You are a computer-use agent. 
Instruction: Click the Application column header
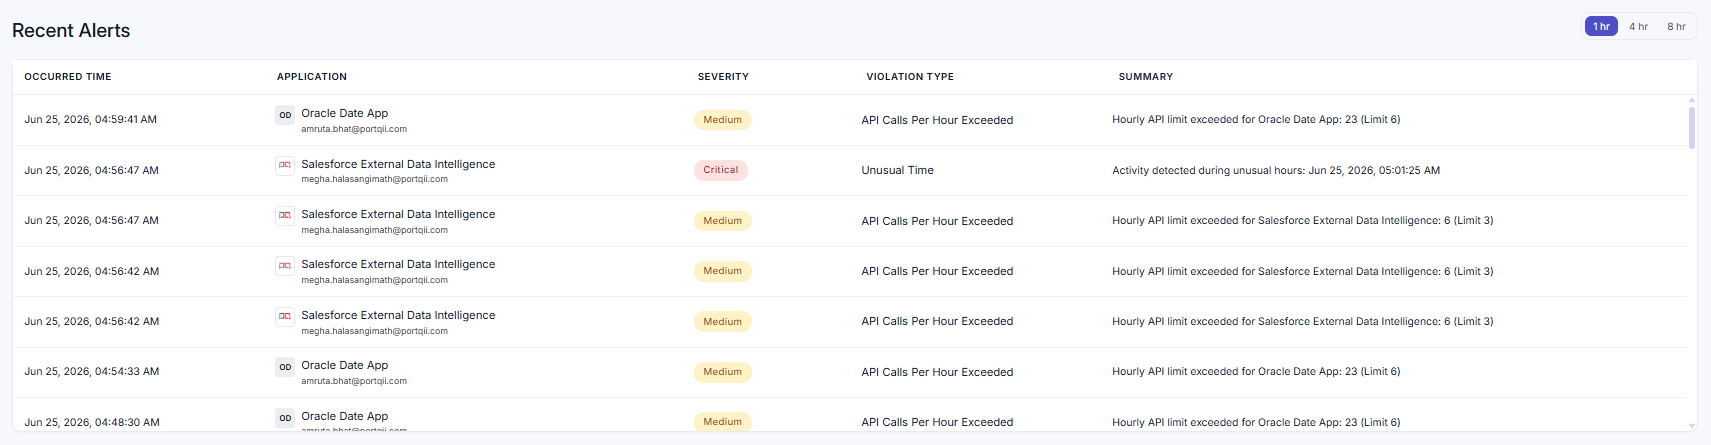tap(312, 77)
